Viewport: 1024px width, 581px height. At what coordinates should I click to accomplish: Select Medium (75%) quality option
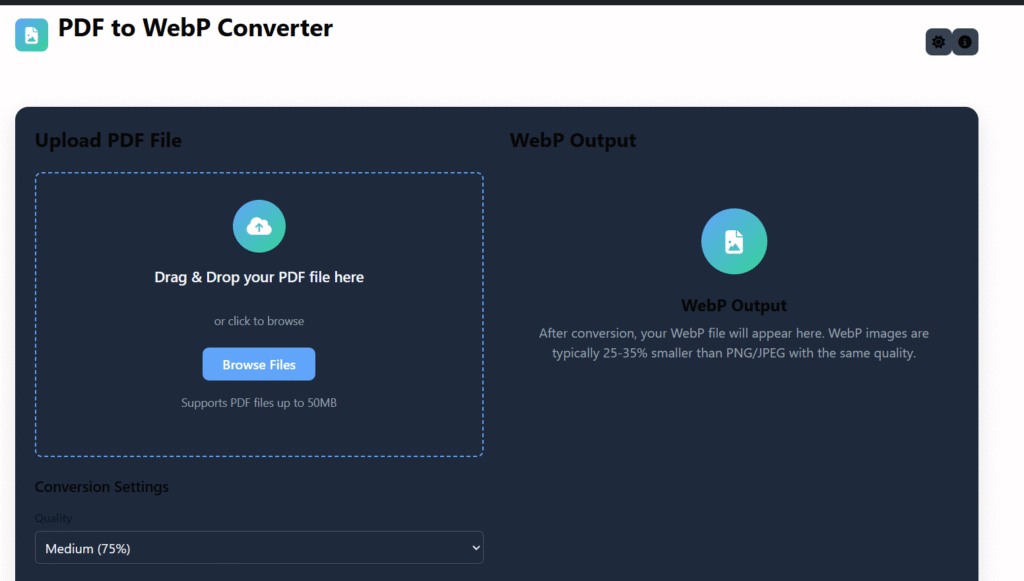[259, 548]
